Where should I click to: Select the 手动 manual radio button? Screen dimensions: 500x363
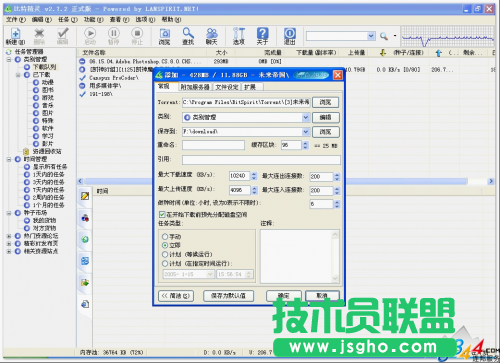click(165, 237)
